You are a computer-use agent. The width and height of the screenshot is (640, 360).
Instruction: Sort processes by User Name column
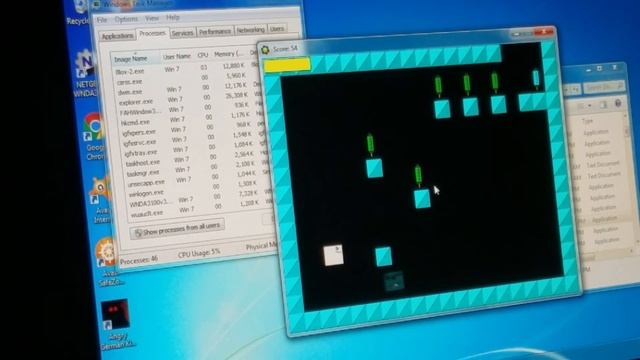click(177, 57)
